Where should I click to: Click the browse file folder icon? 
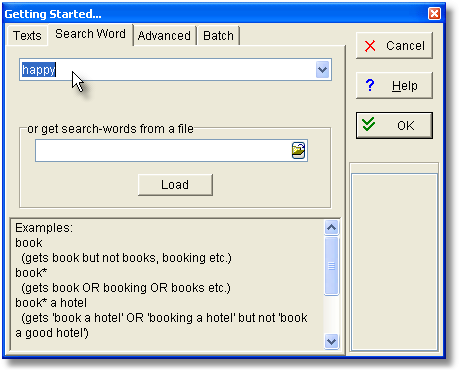(298, 151)
